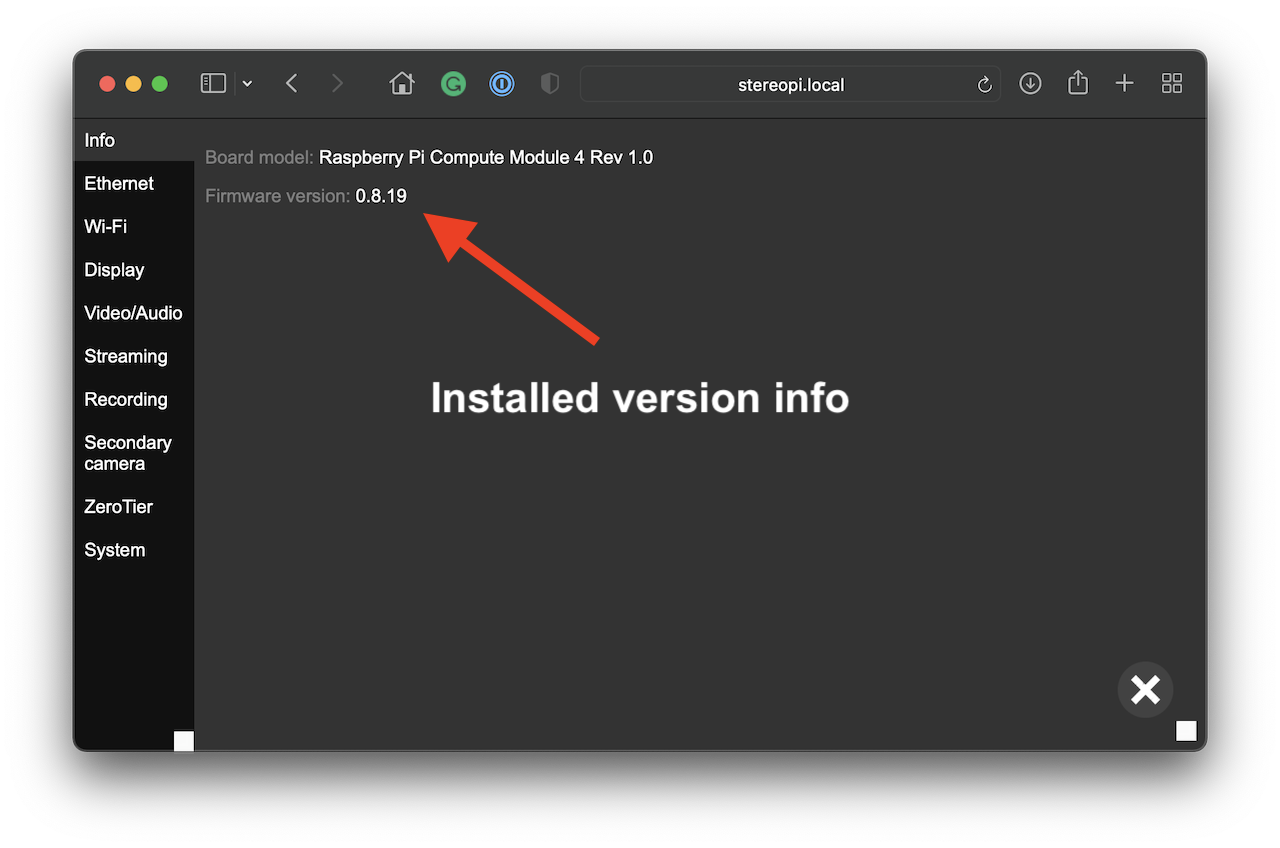
Task: Switch to the Video/Audio section
Action: tap(133, 313)
